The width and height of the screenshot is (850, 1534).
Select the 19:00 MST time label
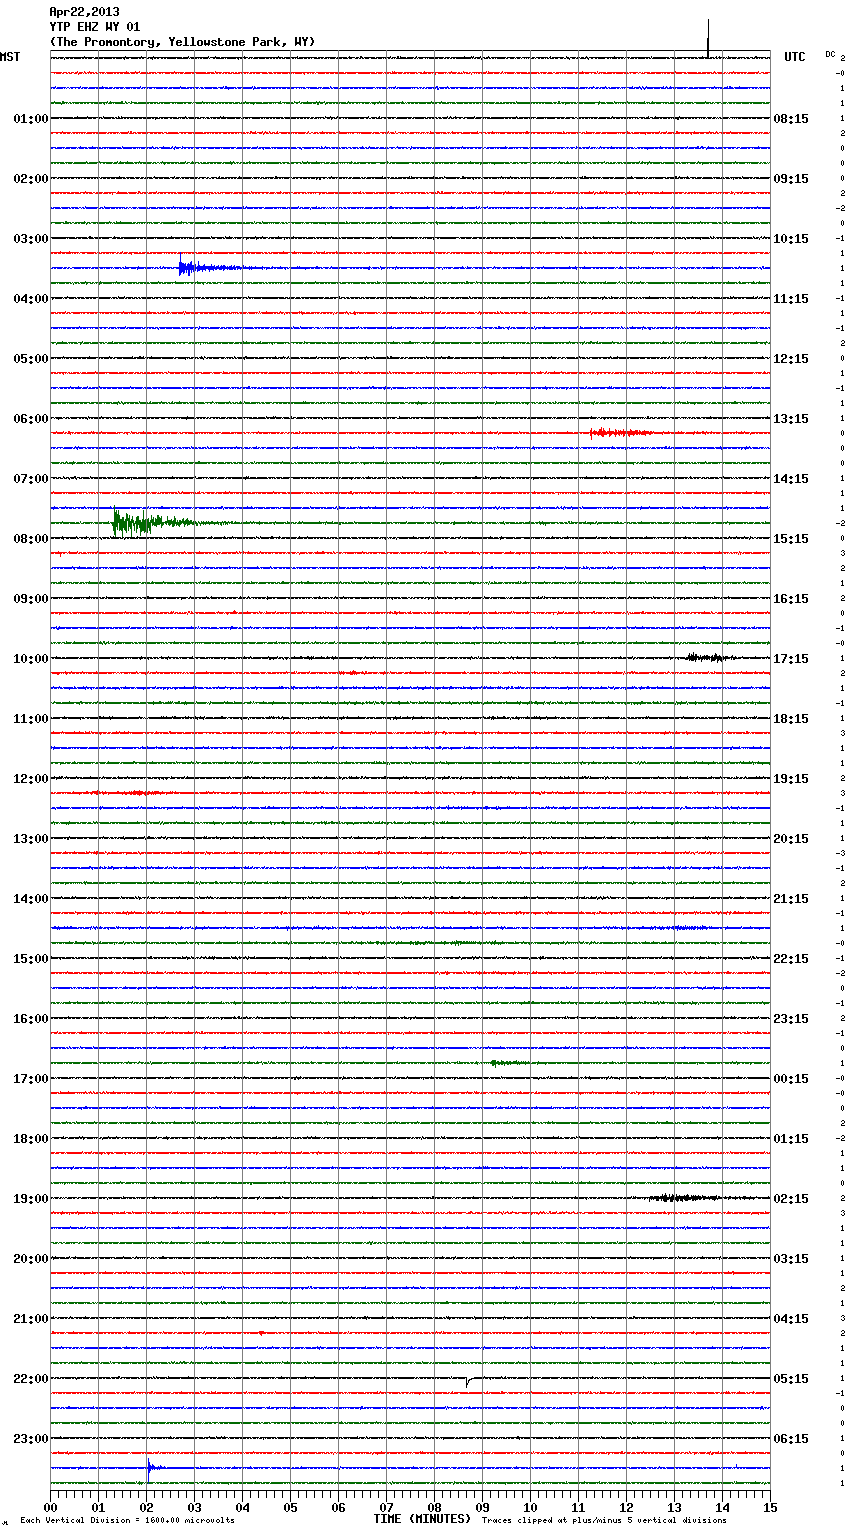click(x=31, y=1199)
